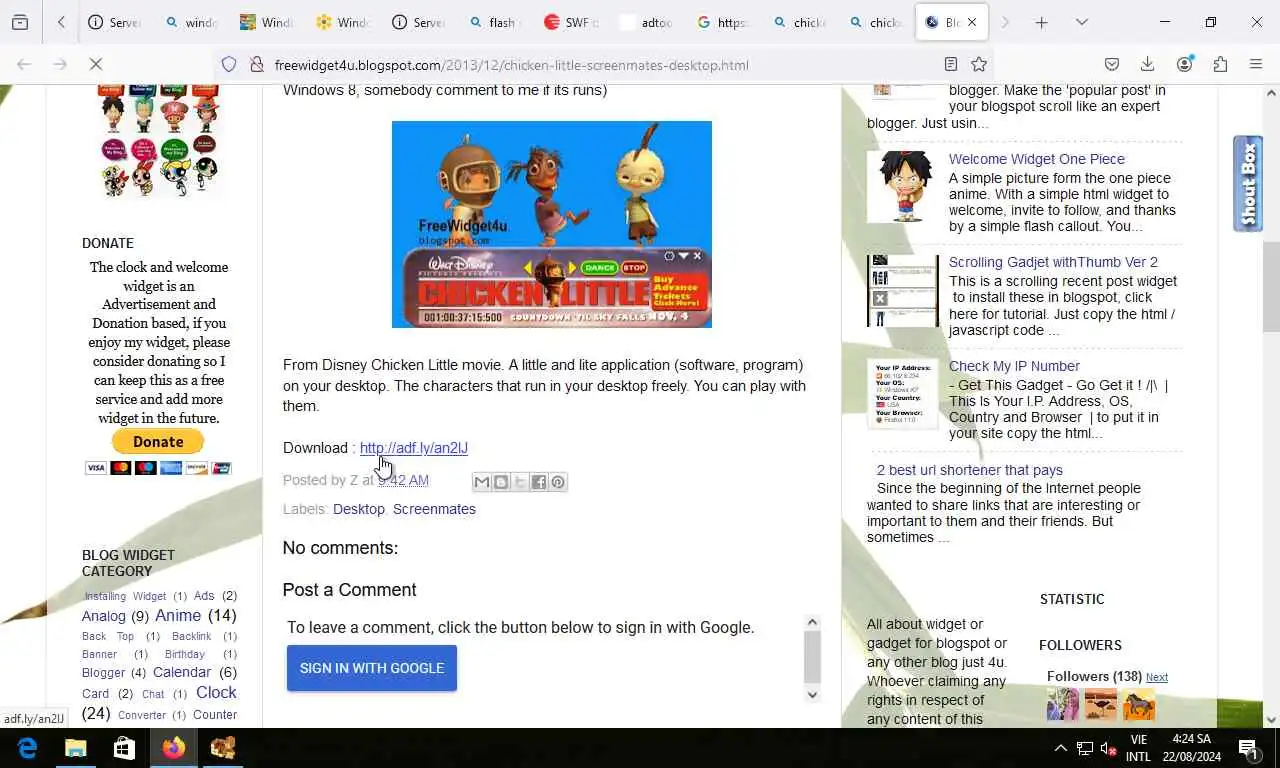Screen dimensions: 1280x768
Task: Open Microsoft Edge from the taskbar
Action: [27, 748]
